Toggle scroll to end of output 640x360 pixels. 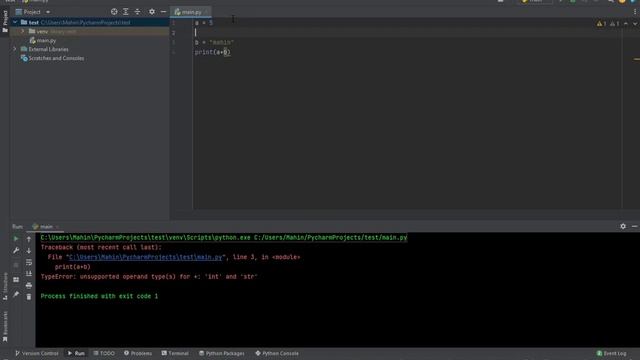pyautogui.click(x=29, y=273)
